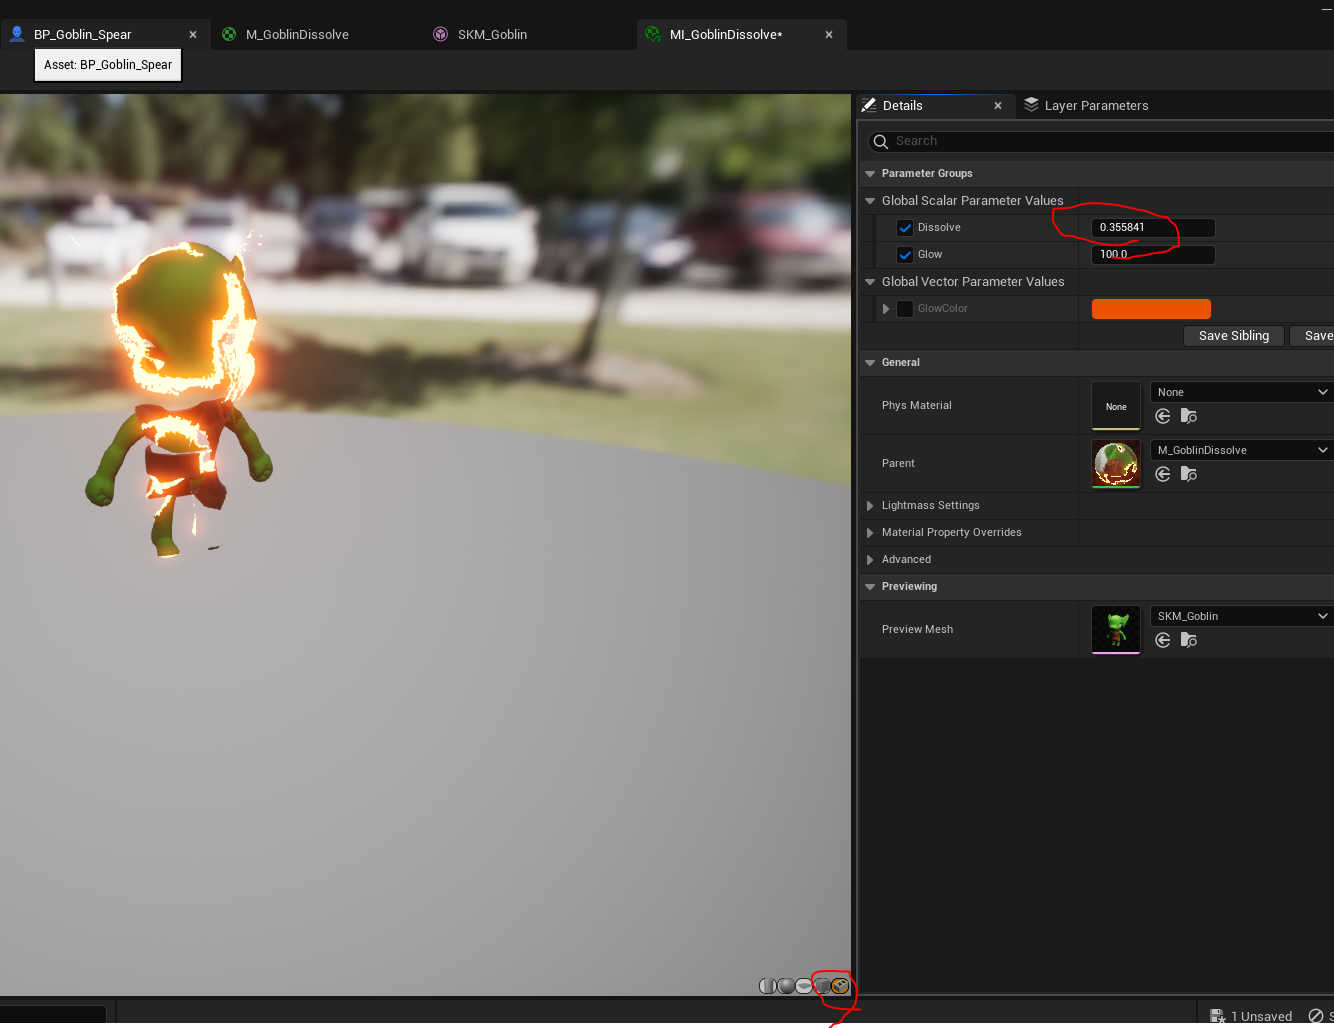Click the BP_Goblin_Spear blueprint tab icon
Image resolution: width=1334 pixels, height=1028 pixels.
click(17, 34)
